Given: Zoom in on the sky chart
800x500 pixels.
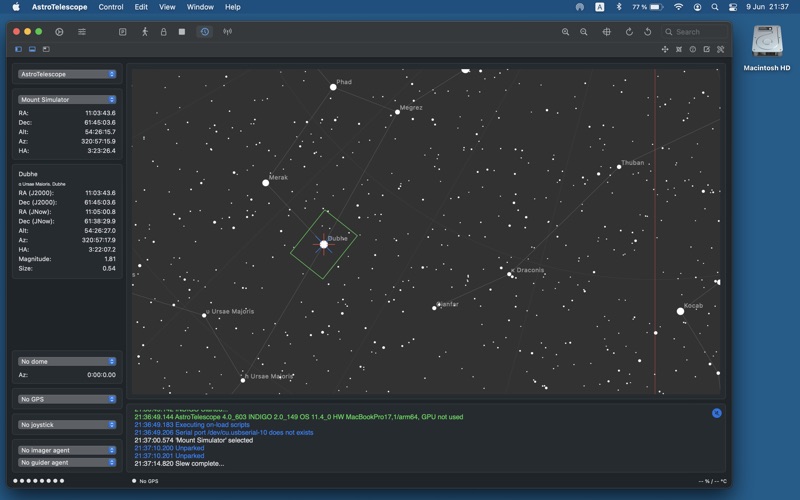Looking at the screenshot, I should [565, 32].
